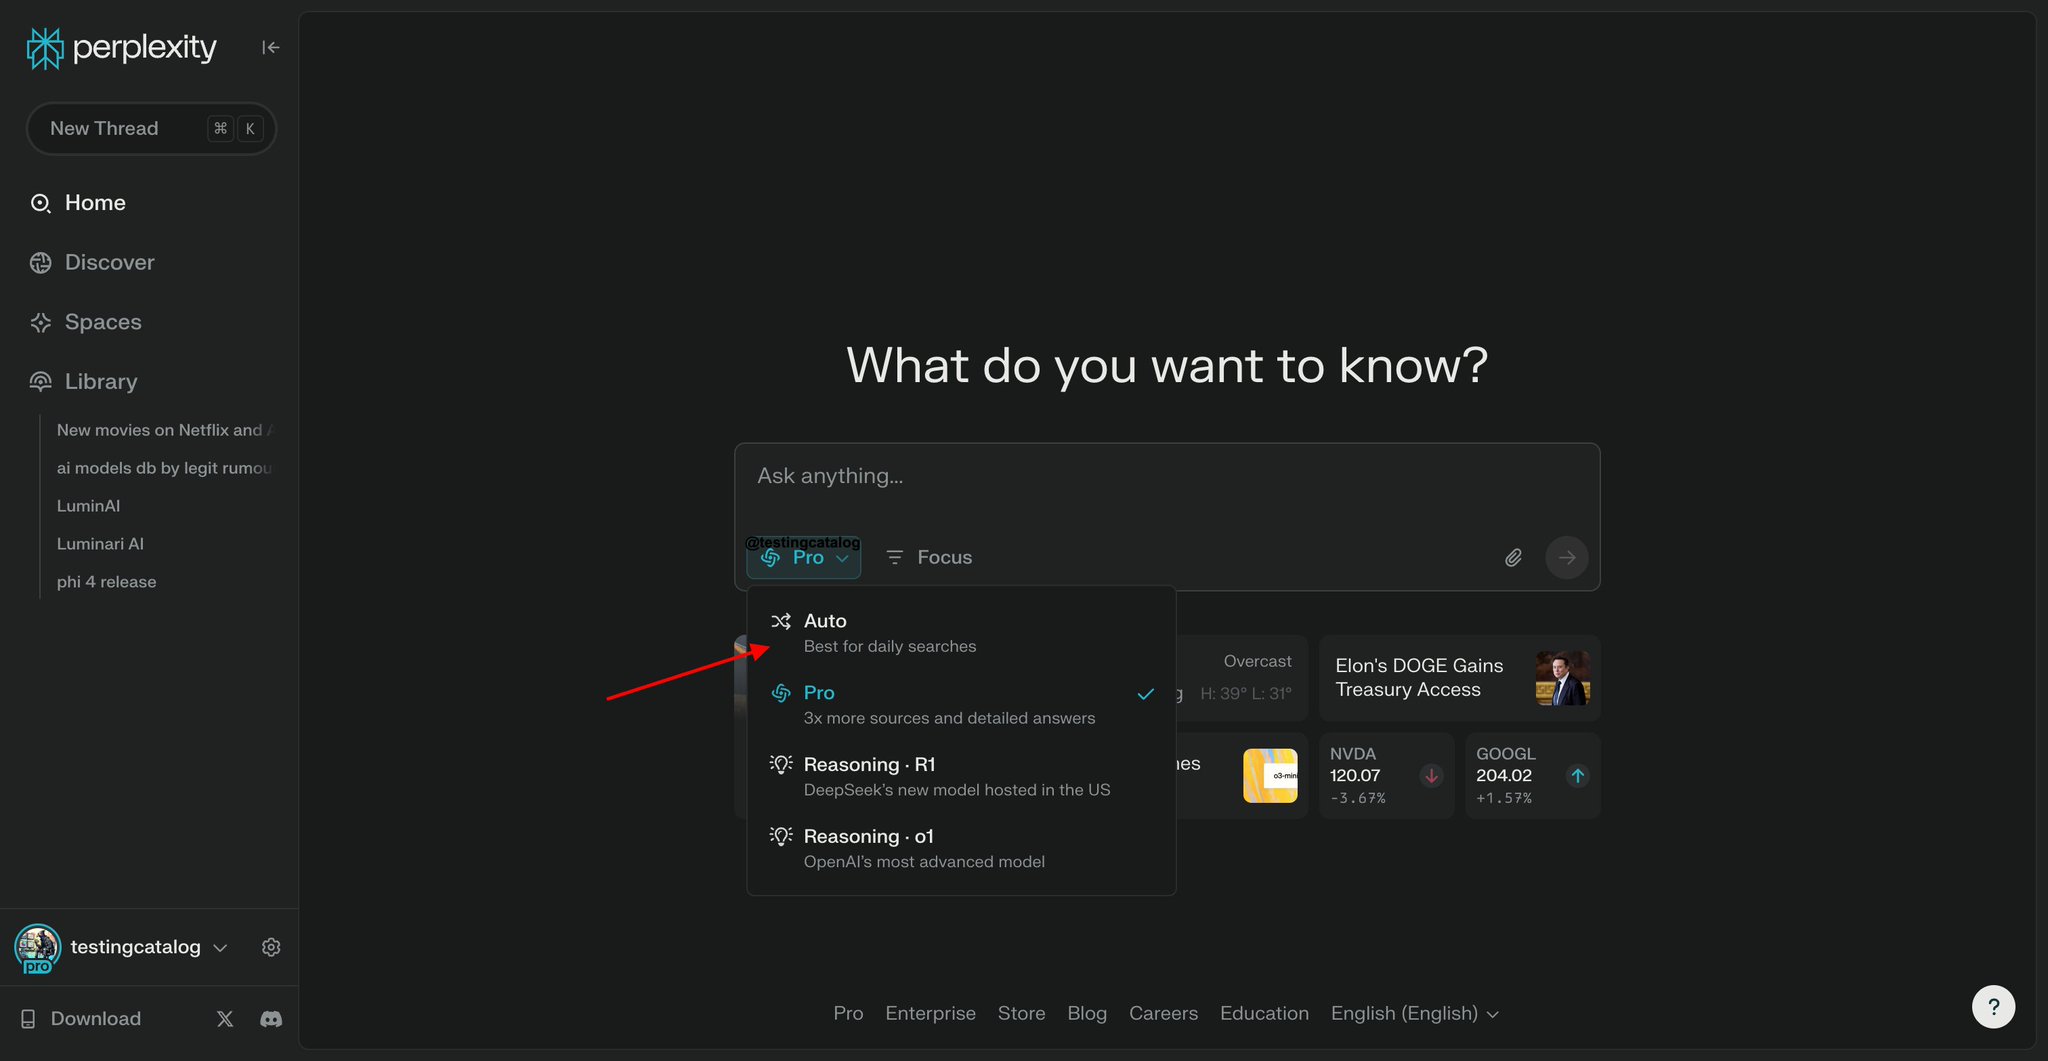
Task: Click the Perplexity logo
Action: 121,47
